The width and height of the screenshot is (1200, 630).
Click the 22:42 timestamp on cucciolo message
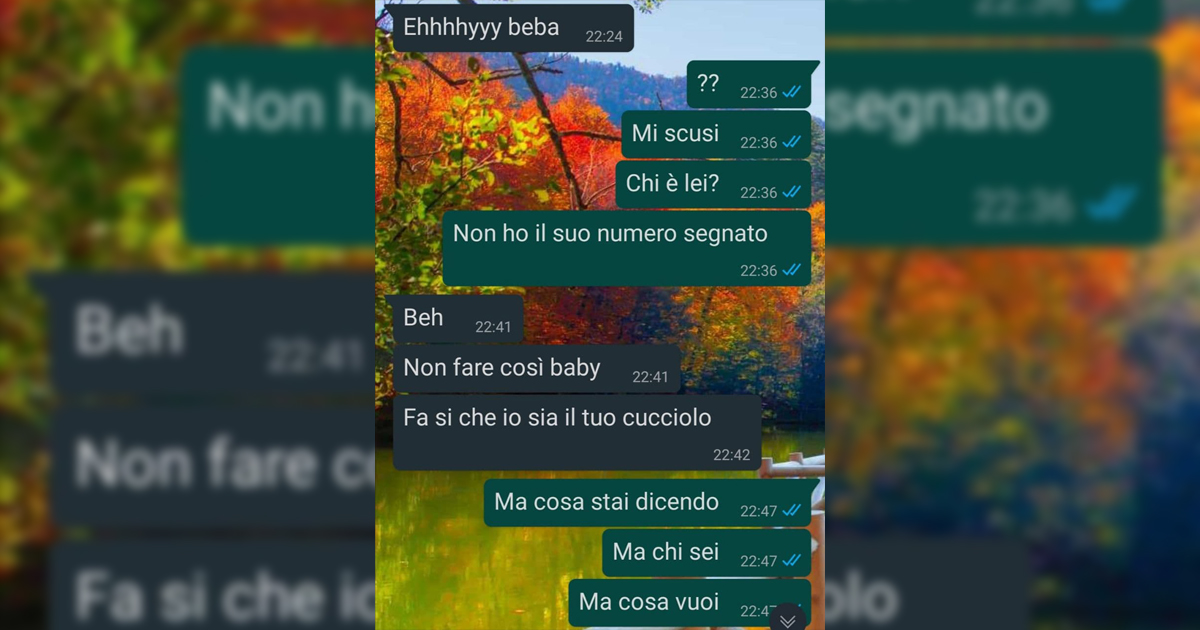(731, 455)
